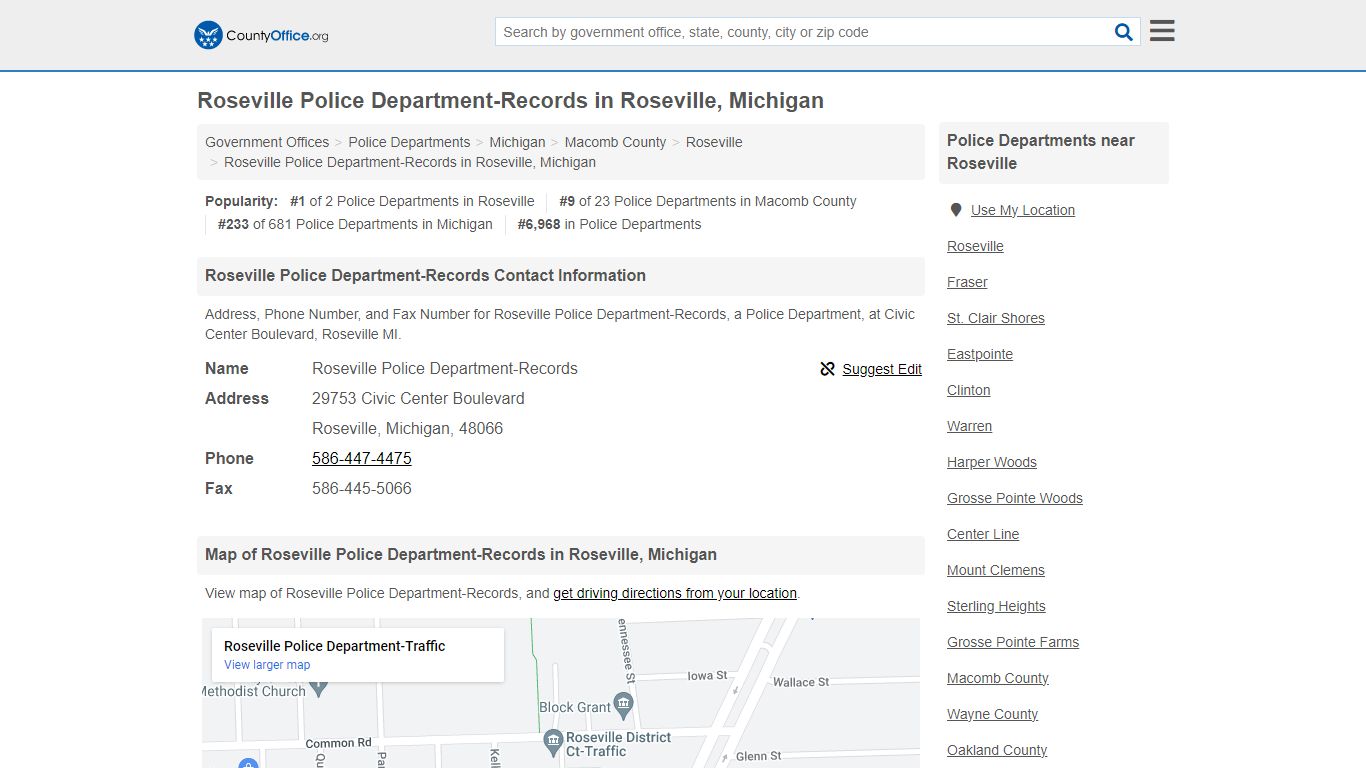This screenshot has height=768, width=1366.
Task: Click the search magnifier icon
Action: pyautogui.click(x=1123, y=32)
